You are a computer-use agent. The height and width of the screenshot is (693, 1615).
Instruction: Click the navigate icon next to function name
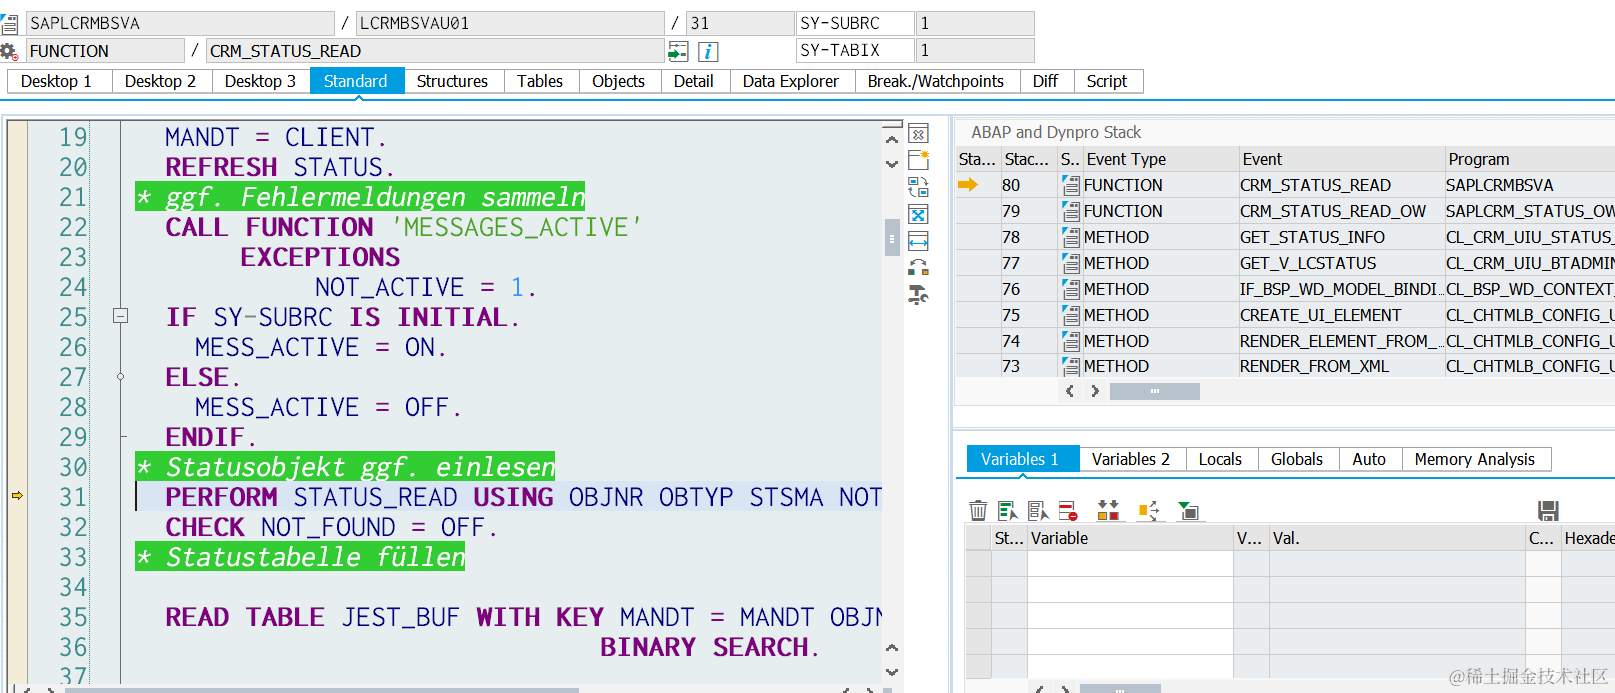point(678,51)
